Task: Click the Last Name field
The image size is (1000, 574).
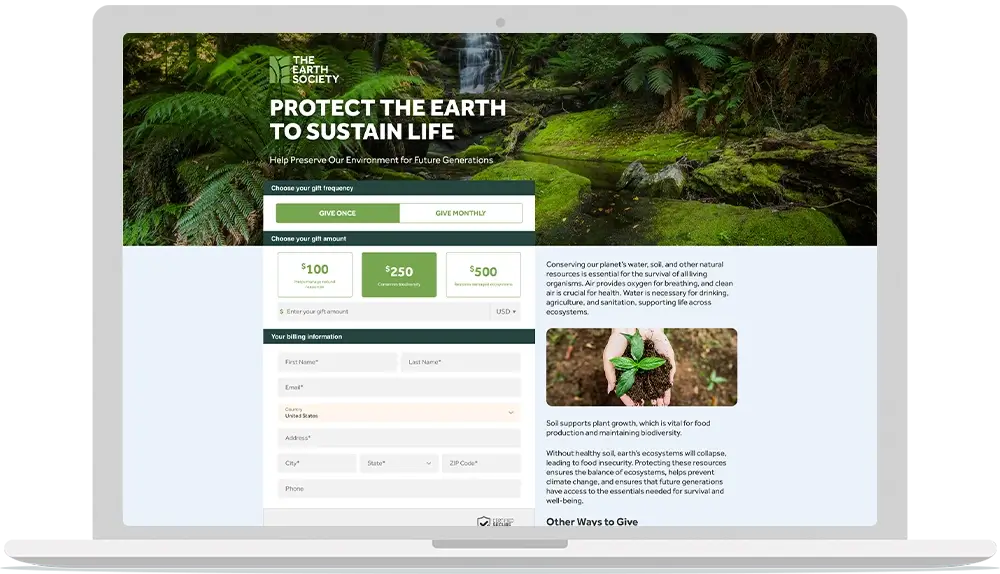Action: pyautogui.click(x=461, y=362)
